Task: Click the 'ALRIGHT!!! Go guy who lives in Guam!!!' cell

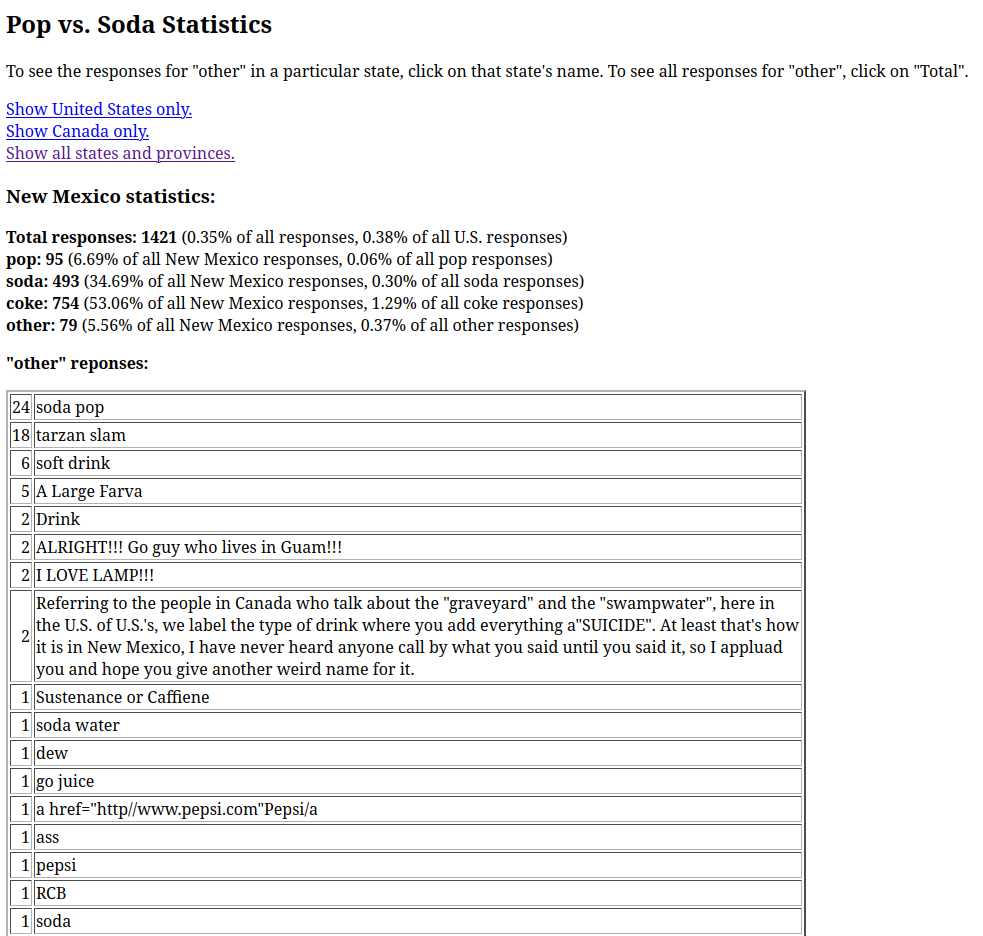Action: (418, 547)
